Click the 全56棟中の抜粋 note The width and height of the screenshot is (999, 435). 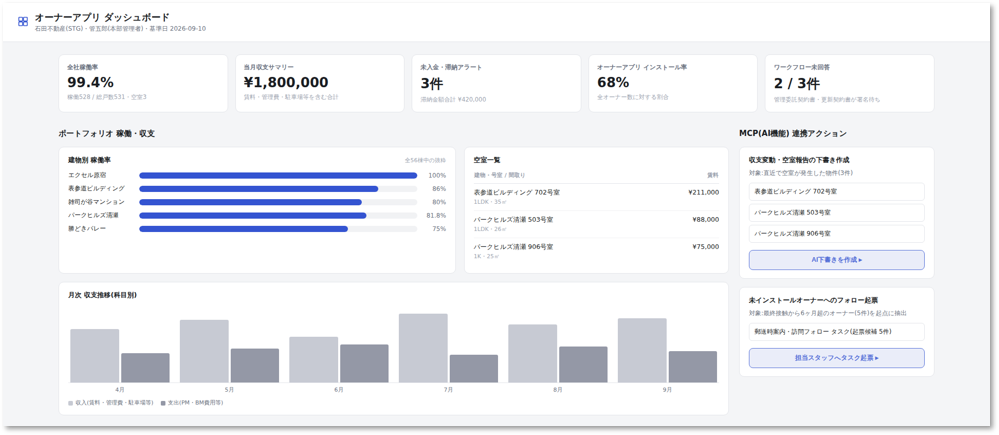(425, 160)
